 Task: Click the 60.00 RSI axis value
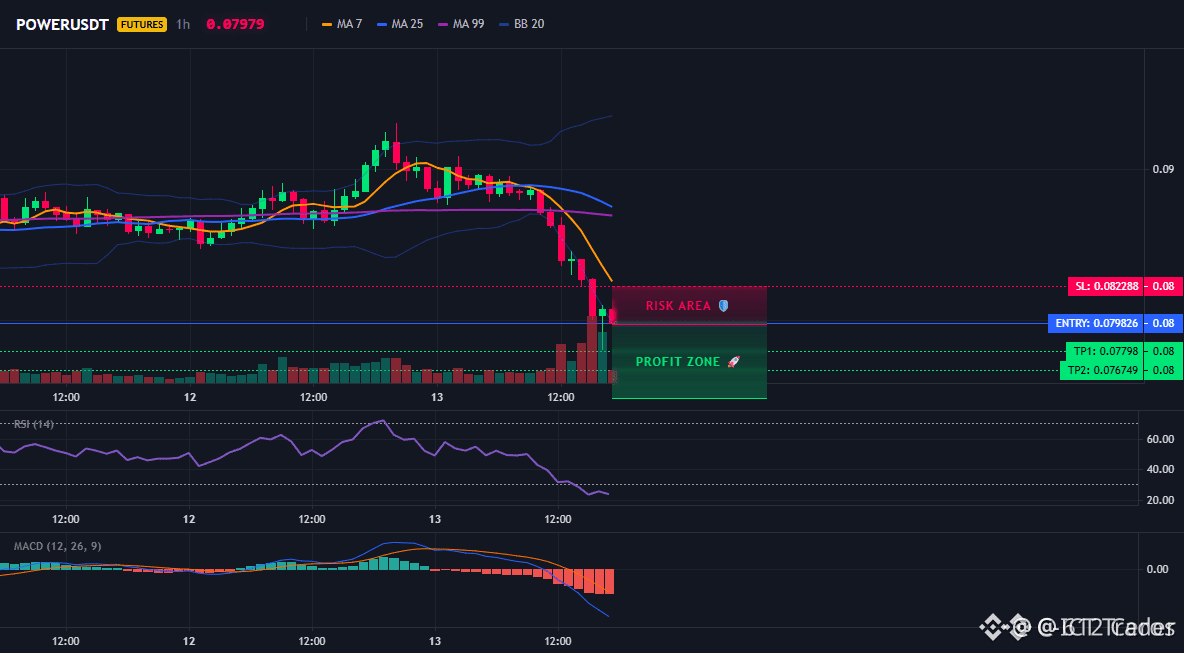pos(1160,439)
